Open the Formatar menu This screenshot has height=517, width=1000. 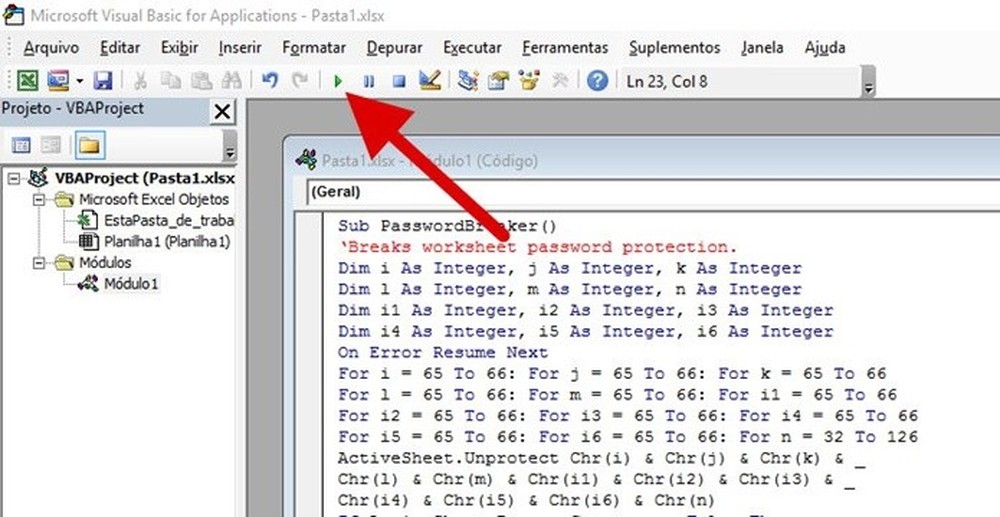[314, 48]
